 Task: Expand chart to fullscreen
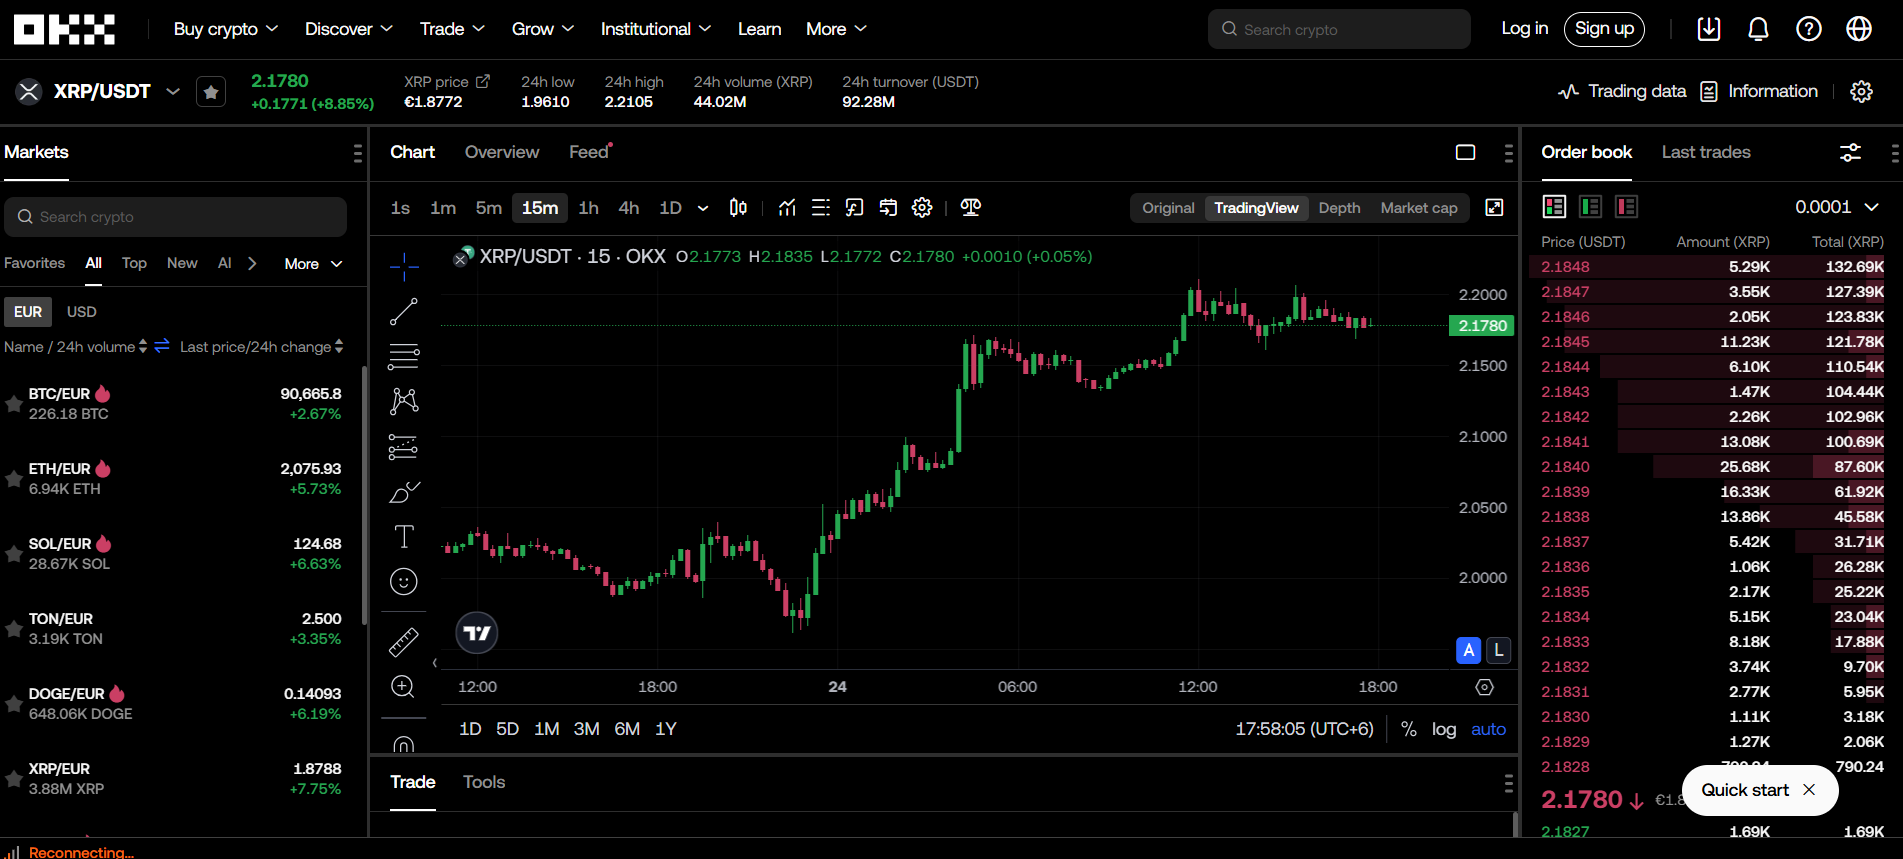tap(1494, 207)
